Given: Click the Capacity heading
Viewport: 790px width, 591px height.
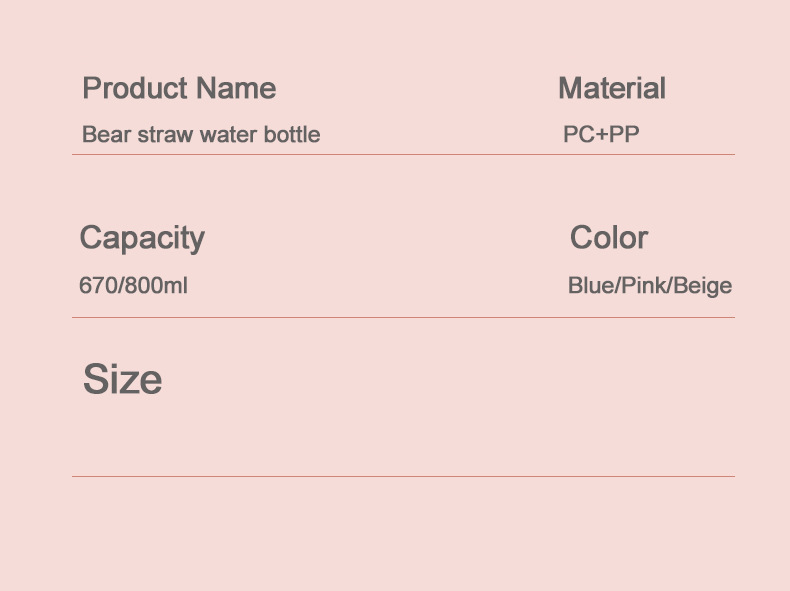Looking at the screenshot, I should pos(141,238).
